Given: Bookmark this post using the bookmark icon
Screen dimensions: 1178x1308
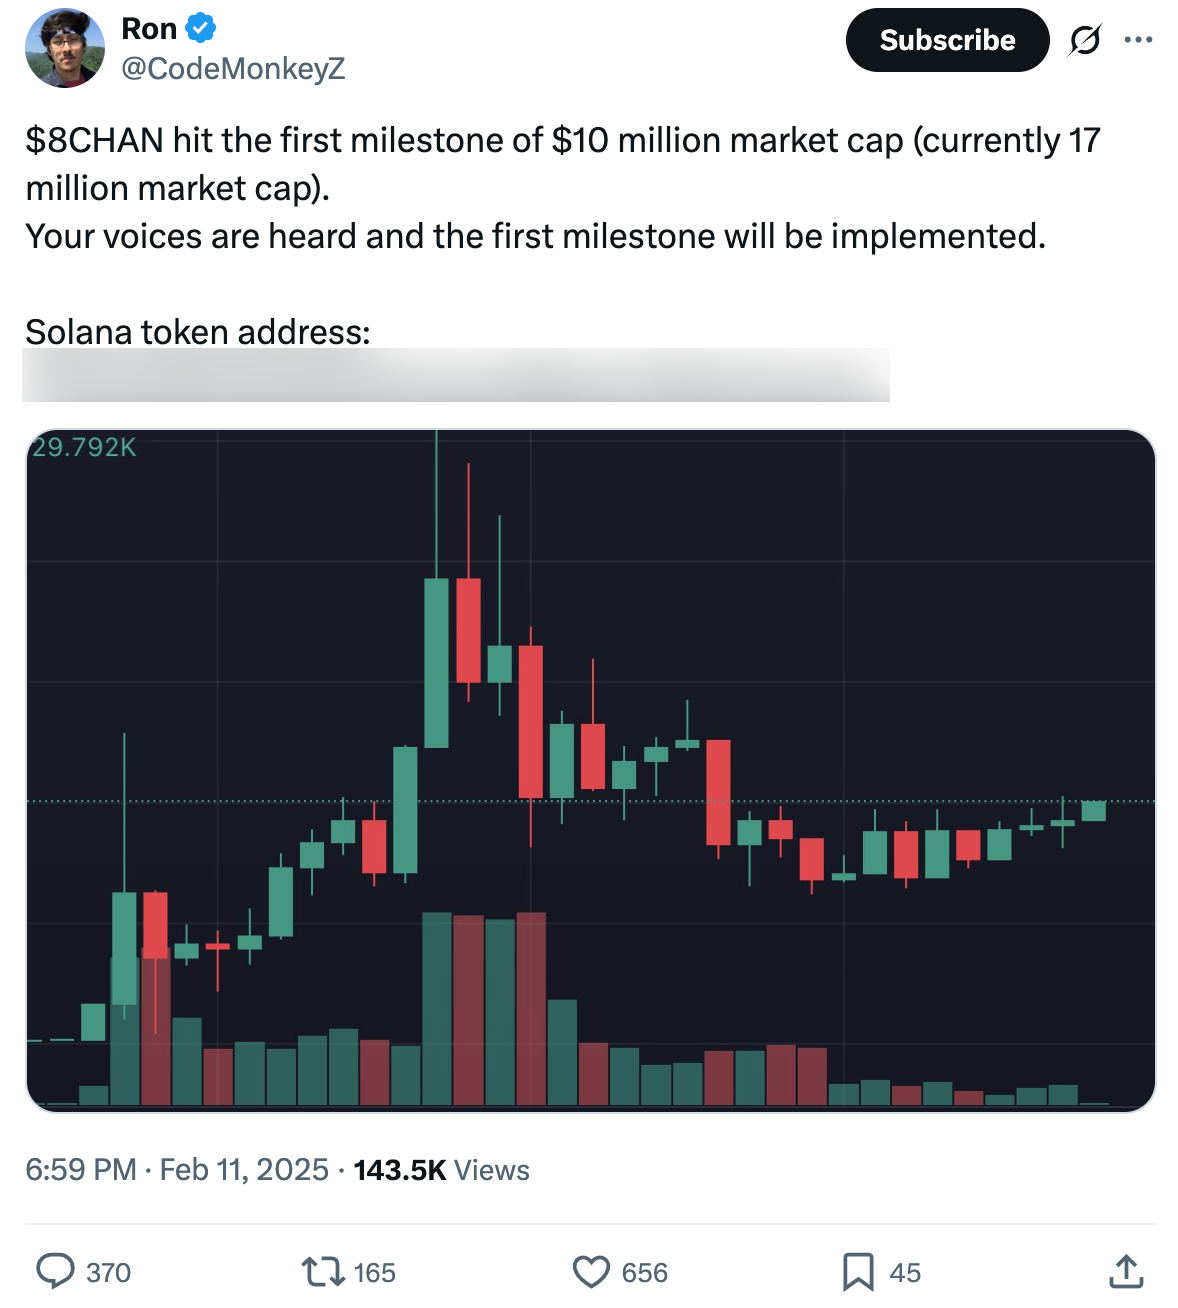Looking at the screenshot, I should [x=857, y=1271].
